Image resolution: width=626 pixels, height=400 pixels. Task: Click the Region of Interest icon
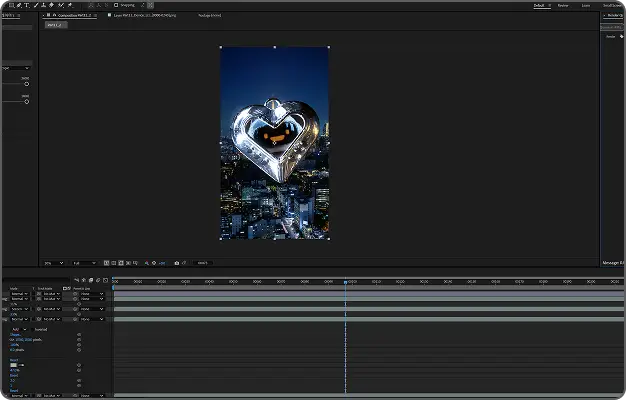[128, 263]
